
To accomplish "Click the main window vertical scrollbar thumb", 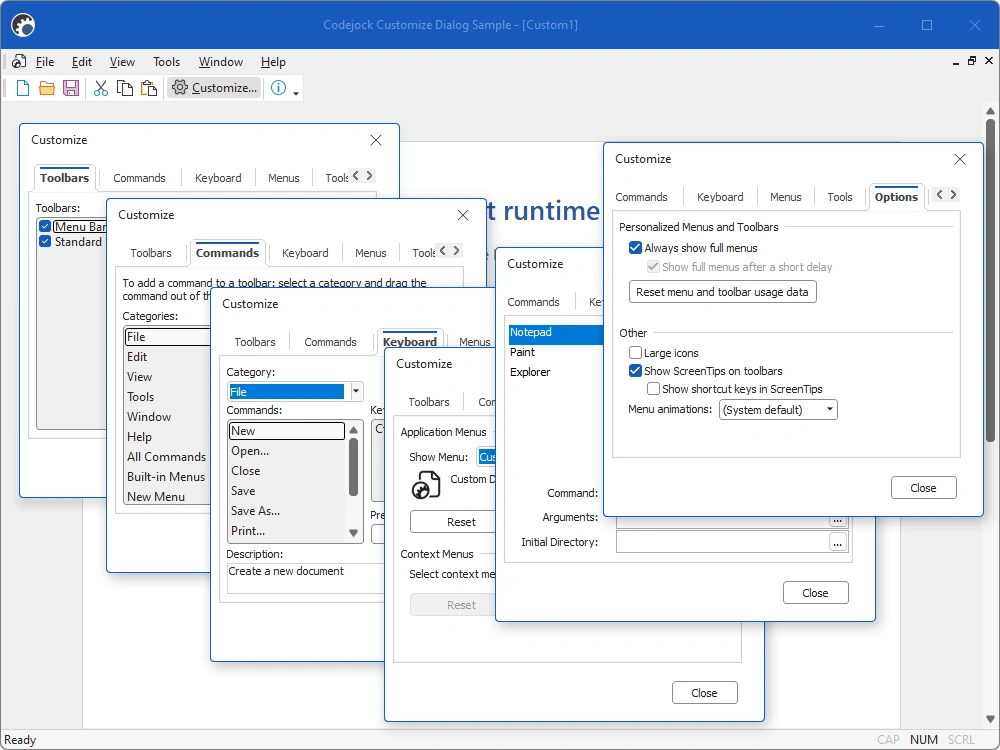I will pyautogui.click(x=990, y=279).
